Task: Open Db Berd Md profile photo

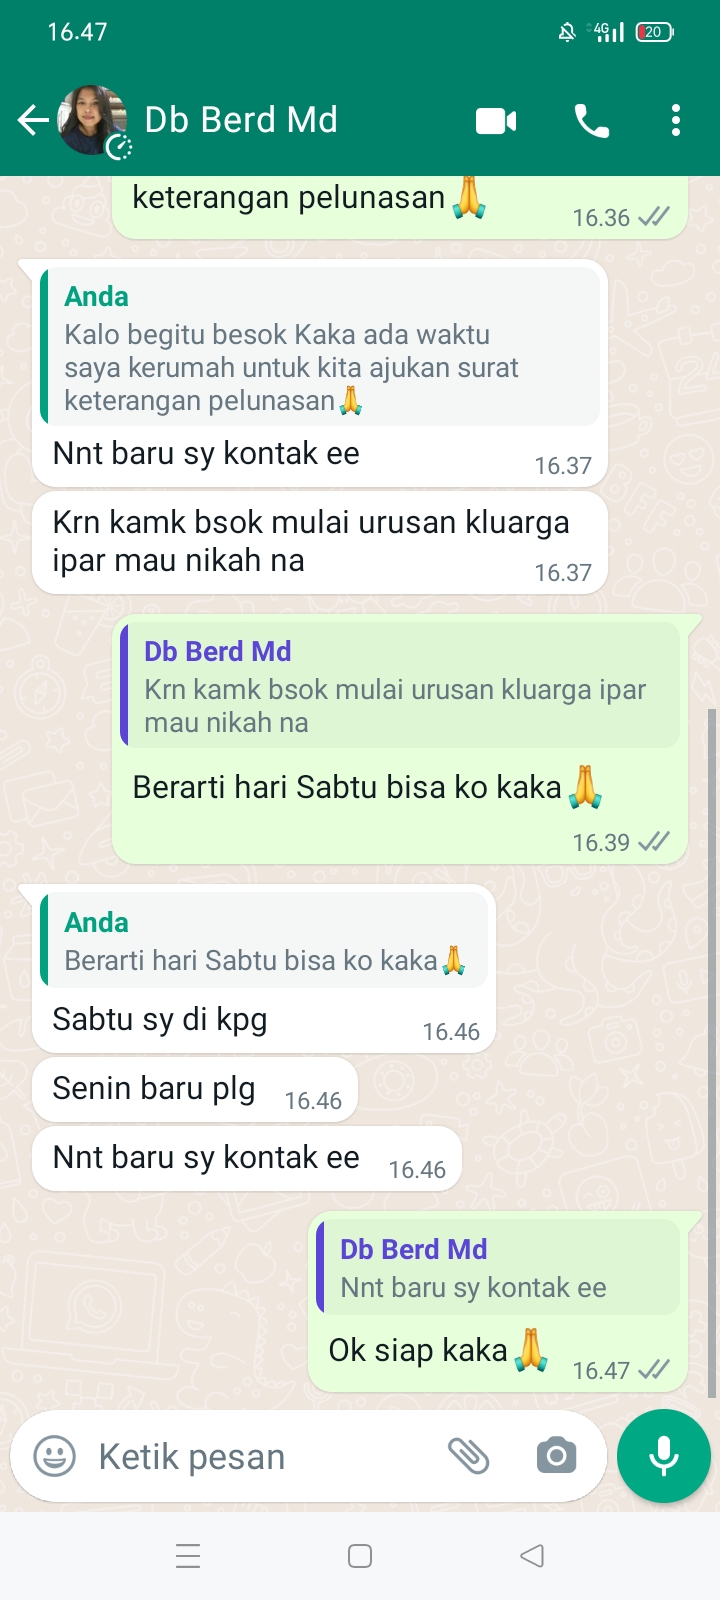Action: (x=93, y=121)
